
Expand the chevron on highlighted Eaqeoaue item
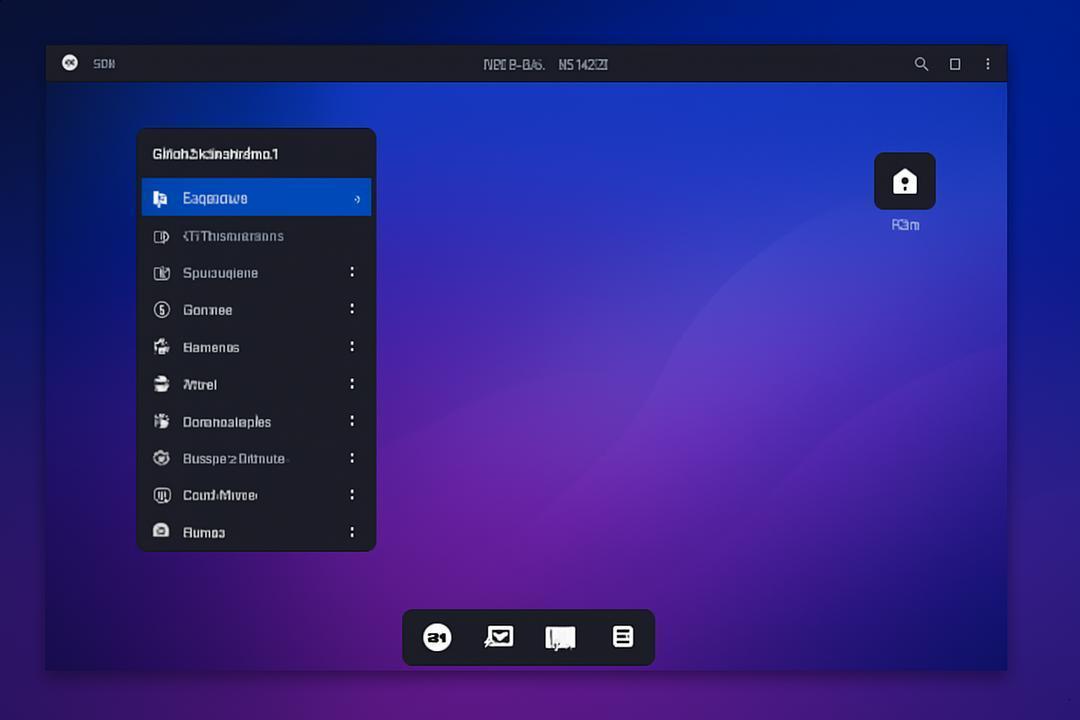357,199
